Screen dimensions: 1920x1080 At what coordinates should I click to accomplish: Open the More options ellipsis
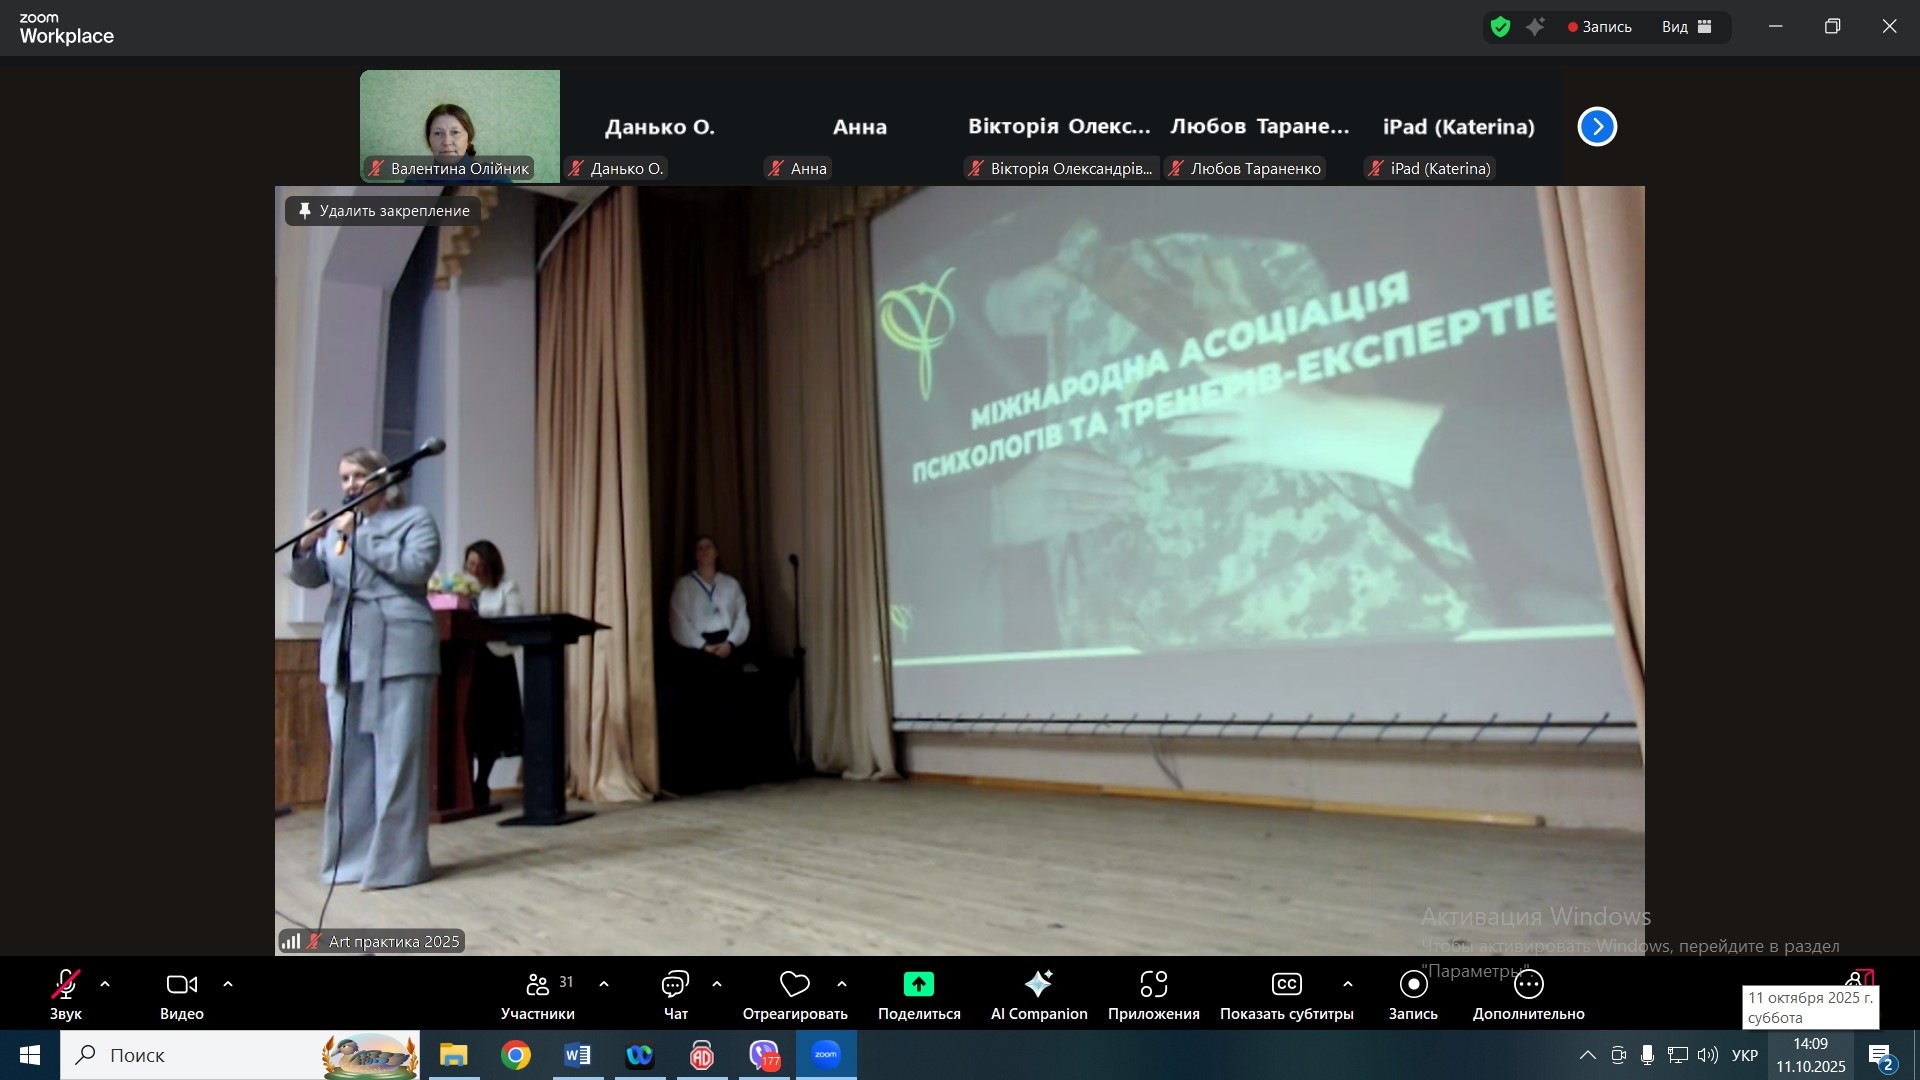[x=1528, y=985]
